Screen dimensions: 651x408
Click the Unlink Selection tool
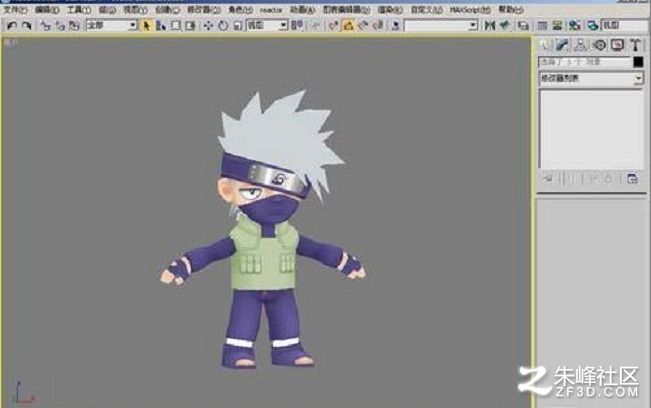[x=60, y=26]
